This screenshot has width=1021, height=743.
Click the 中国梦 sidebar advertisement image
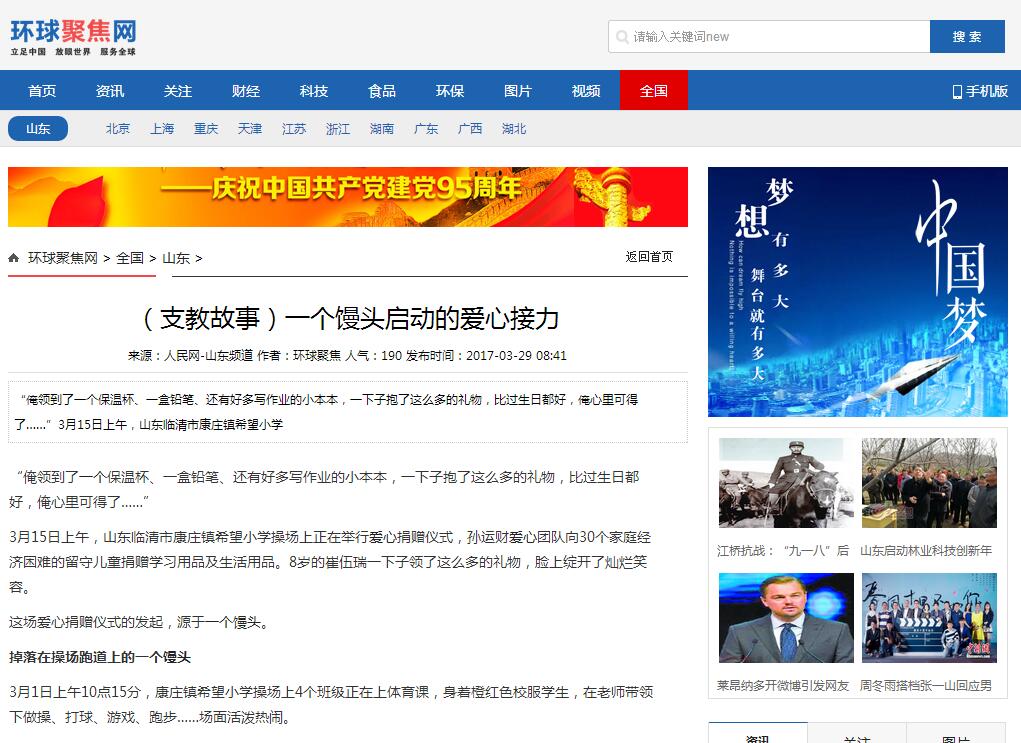click(x=857, y=291)
